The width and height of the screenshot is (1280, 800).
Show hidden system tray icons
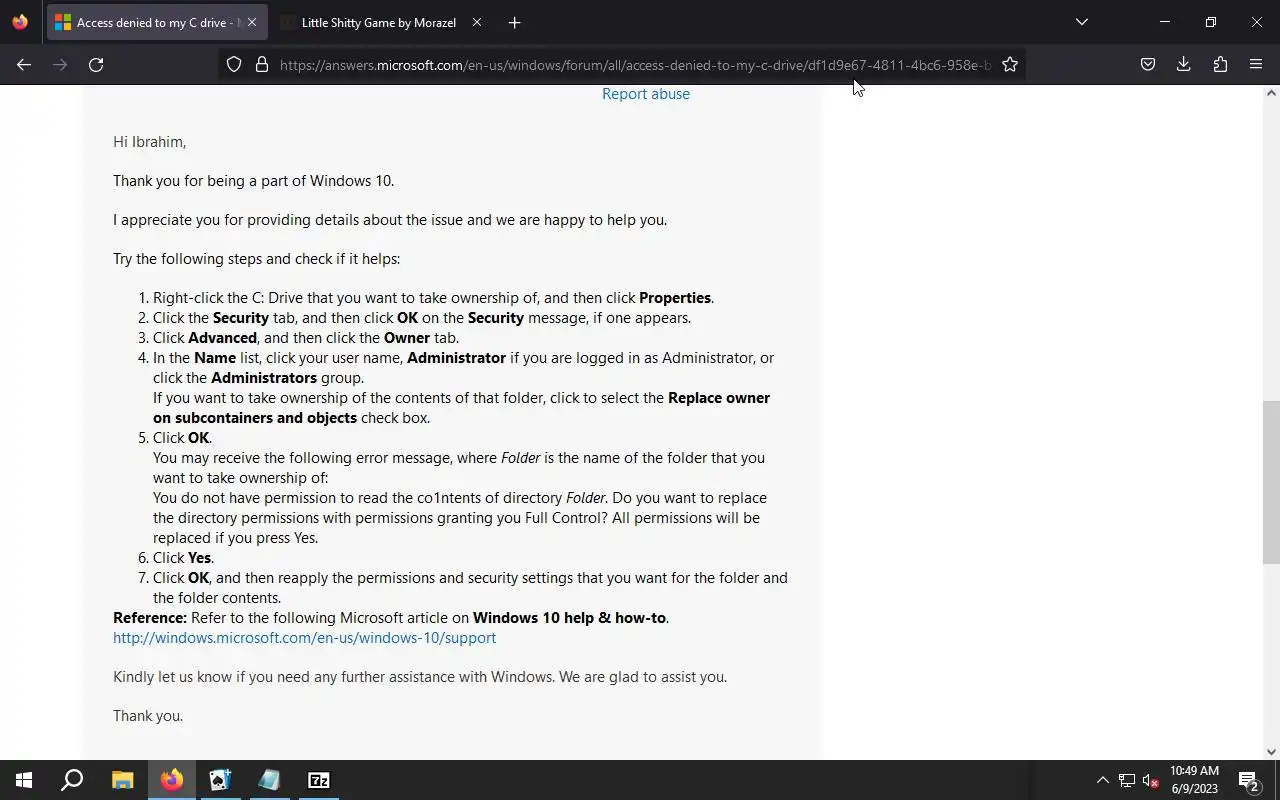[x=1102, y=780]
